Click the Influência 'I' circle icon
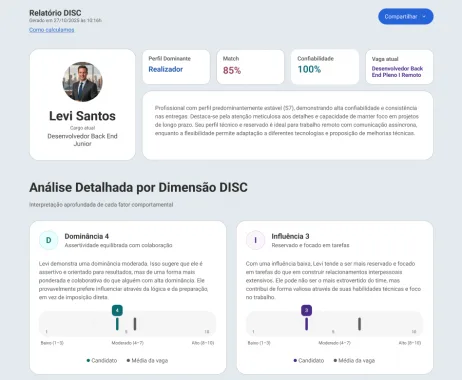Image resolution: width=462 pixels, height=380 pixels. coord(255,240)
